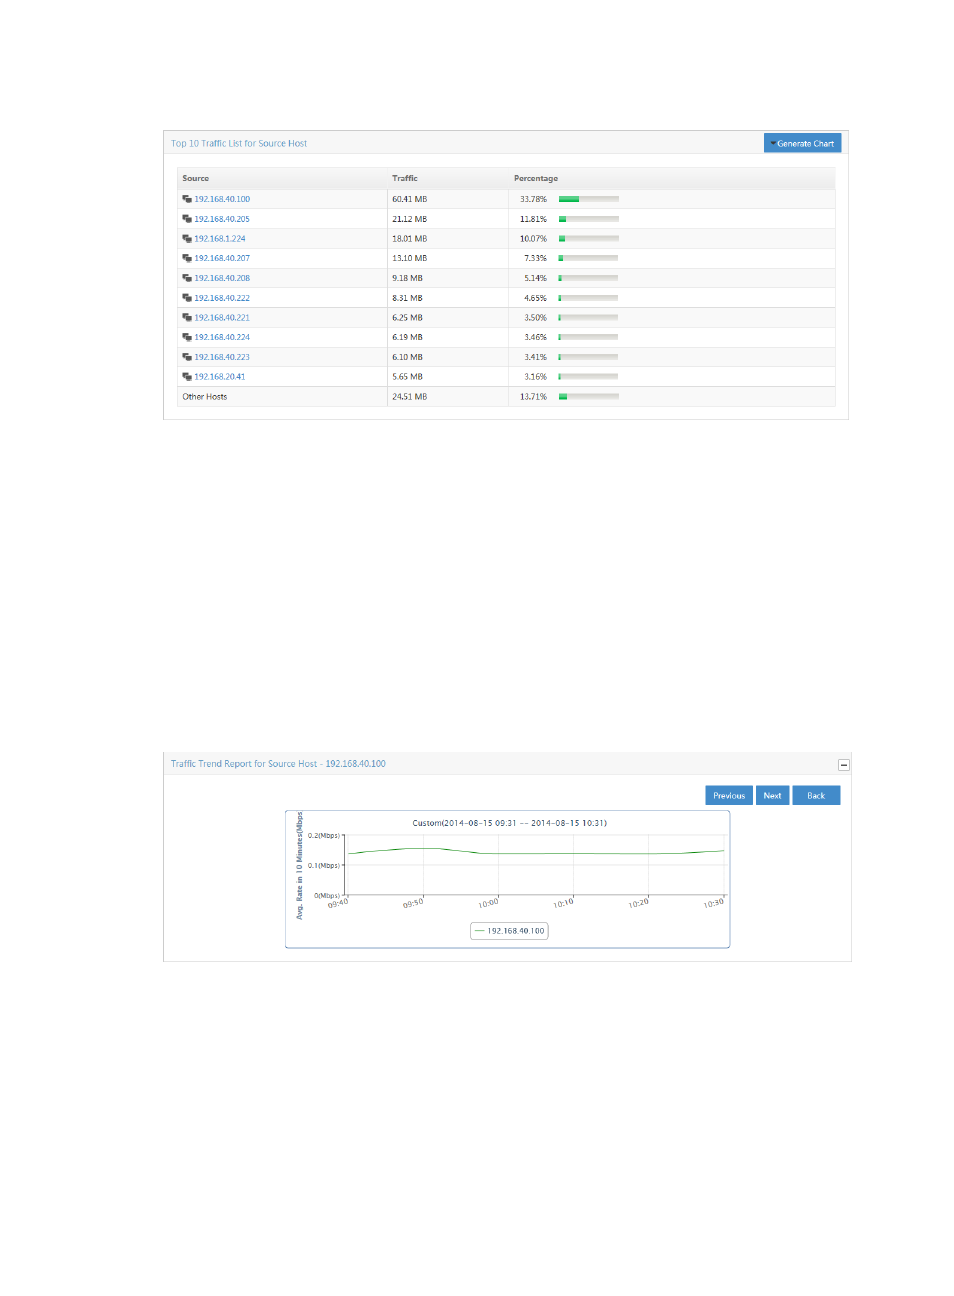The height and width of the screenshot is (1296, 954).
Task: Click host icon beside 192.168.40.221
Action: coord(187,318)
